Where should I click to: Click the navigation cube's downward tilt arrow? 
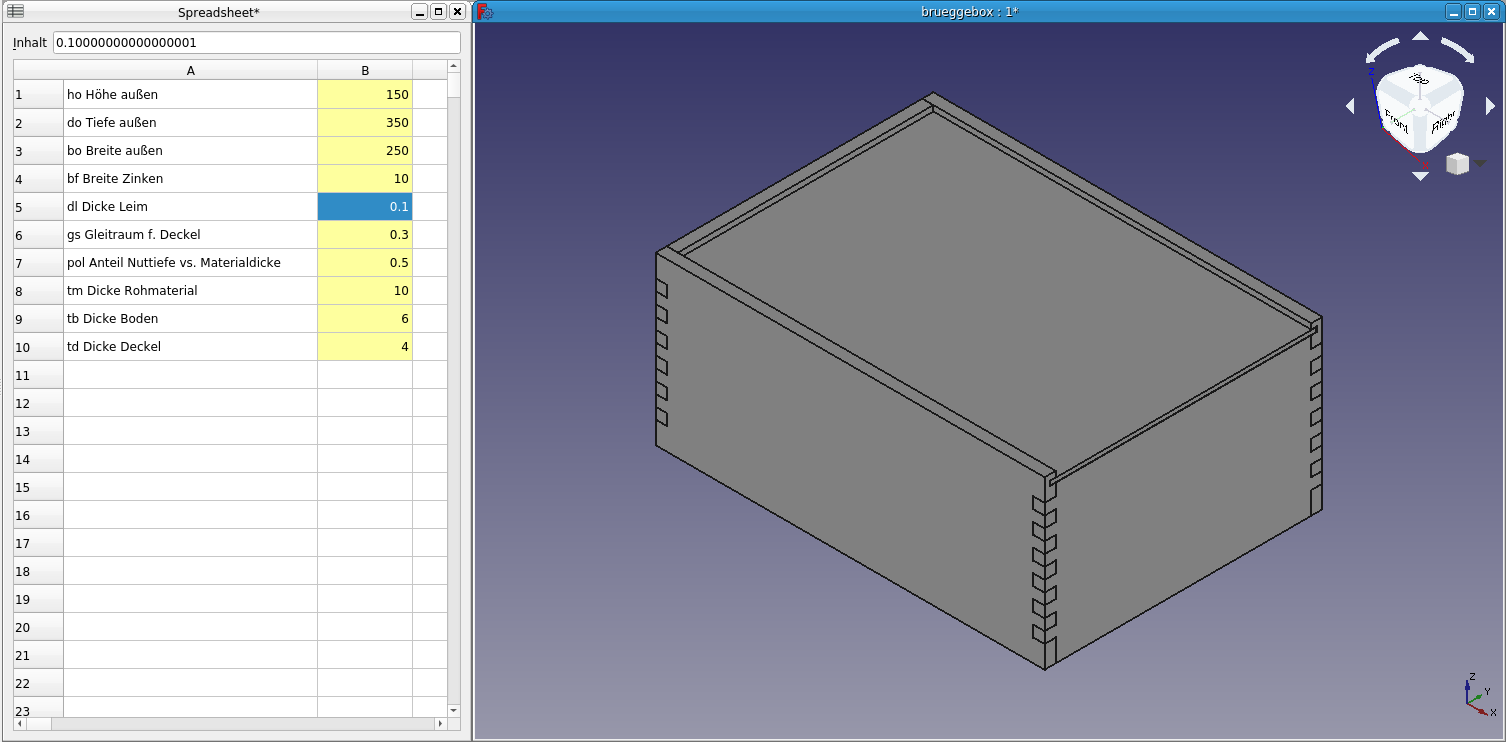pos(1420,176)
